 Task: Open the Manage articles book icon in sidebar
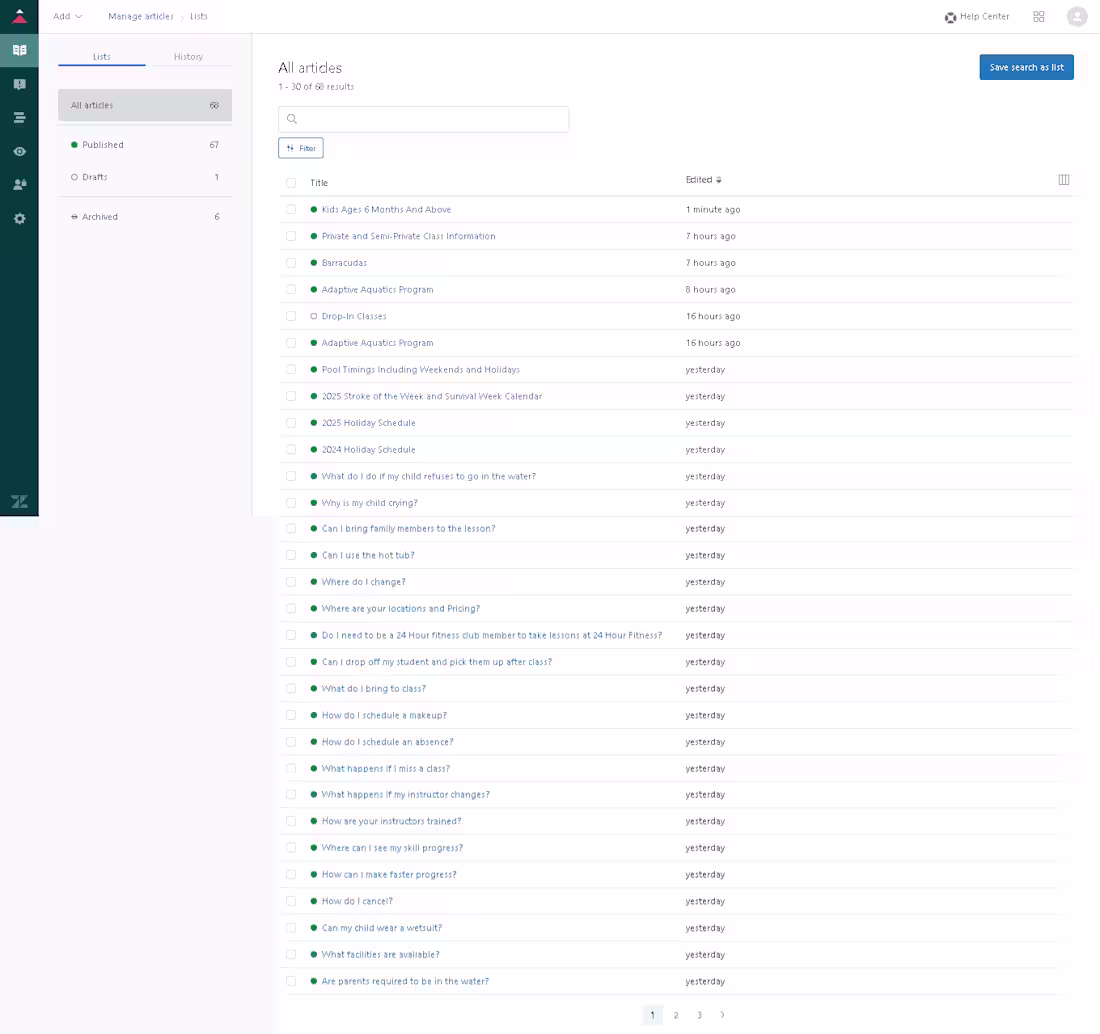coord(19,49)
